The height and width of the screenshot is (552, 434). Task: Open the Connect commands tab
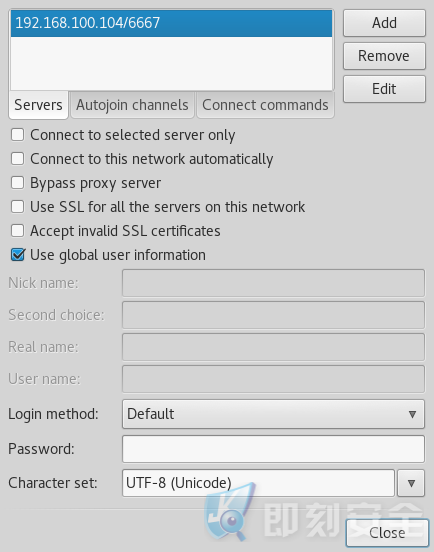point(265,105)
